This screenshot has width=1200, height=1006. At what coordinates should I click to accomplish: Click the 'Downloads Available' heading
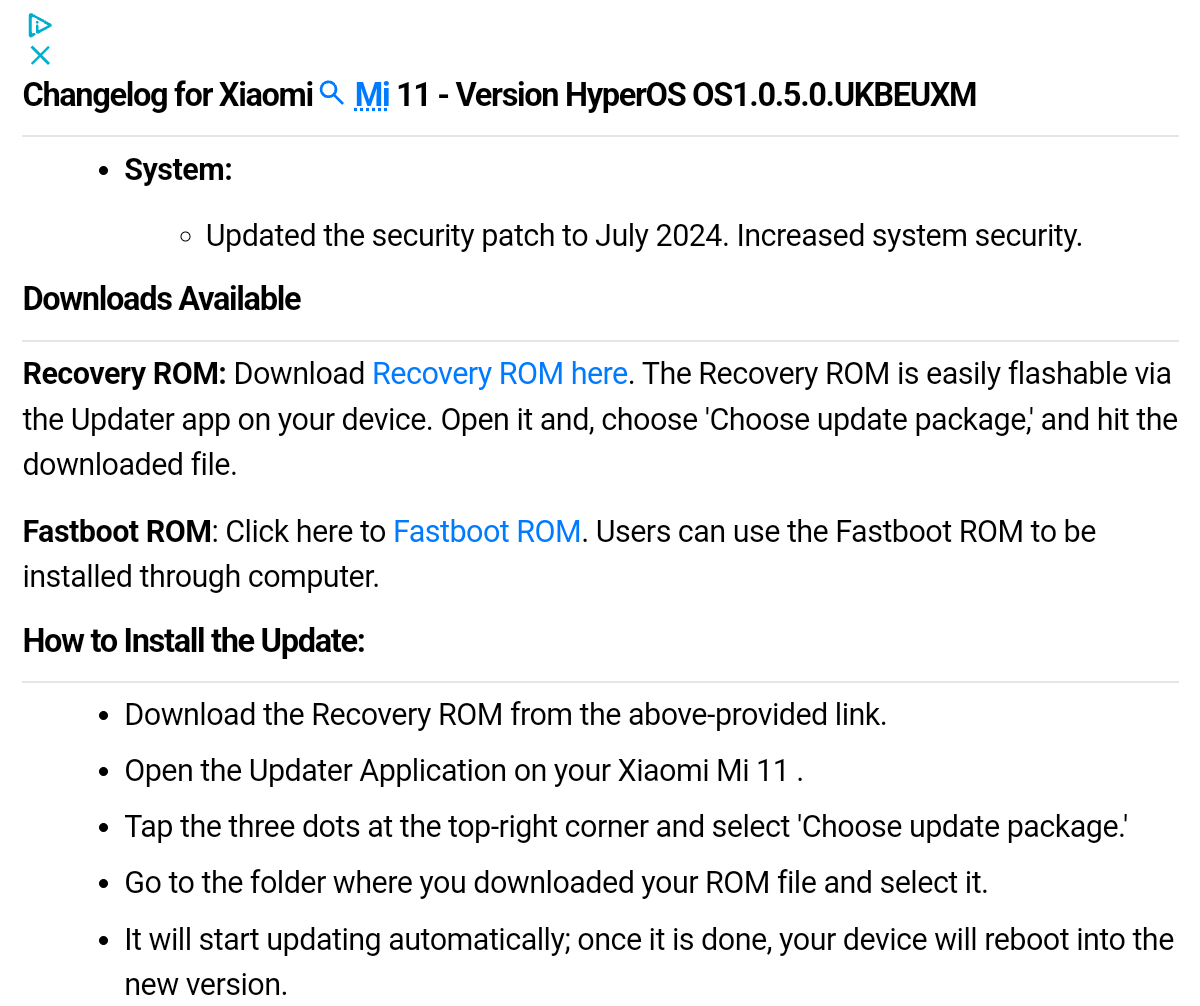162,299
